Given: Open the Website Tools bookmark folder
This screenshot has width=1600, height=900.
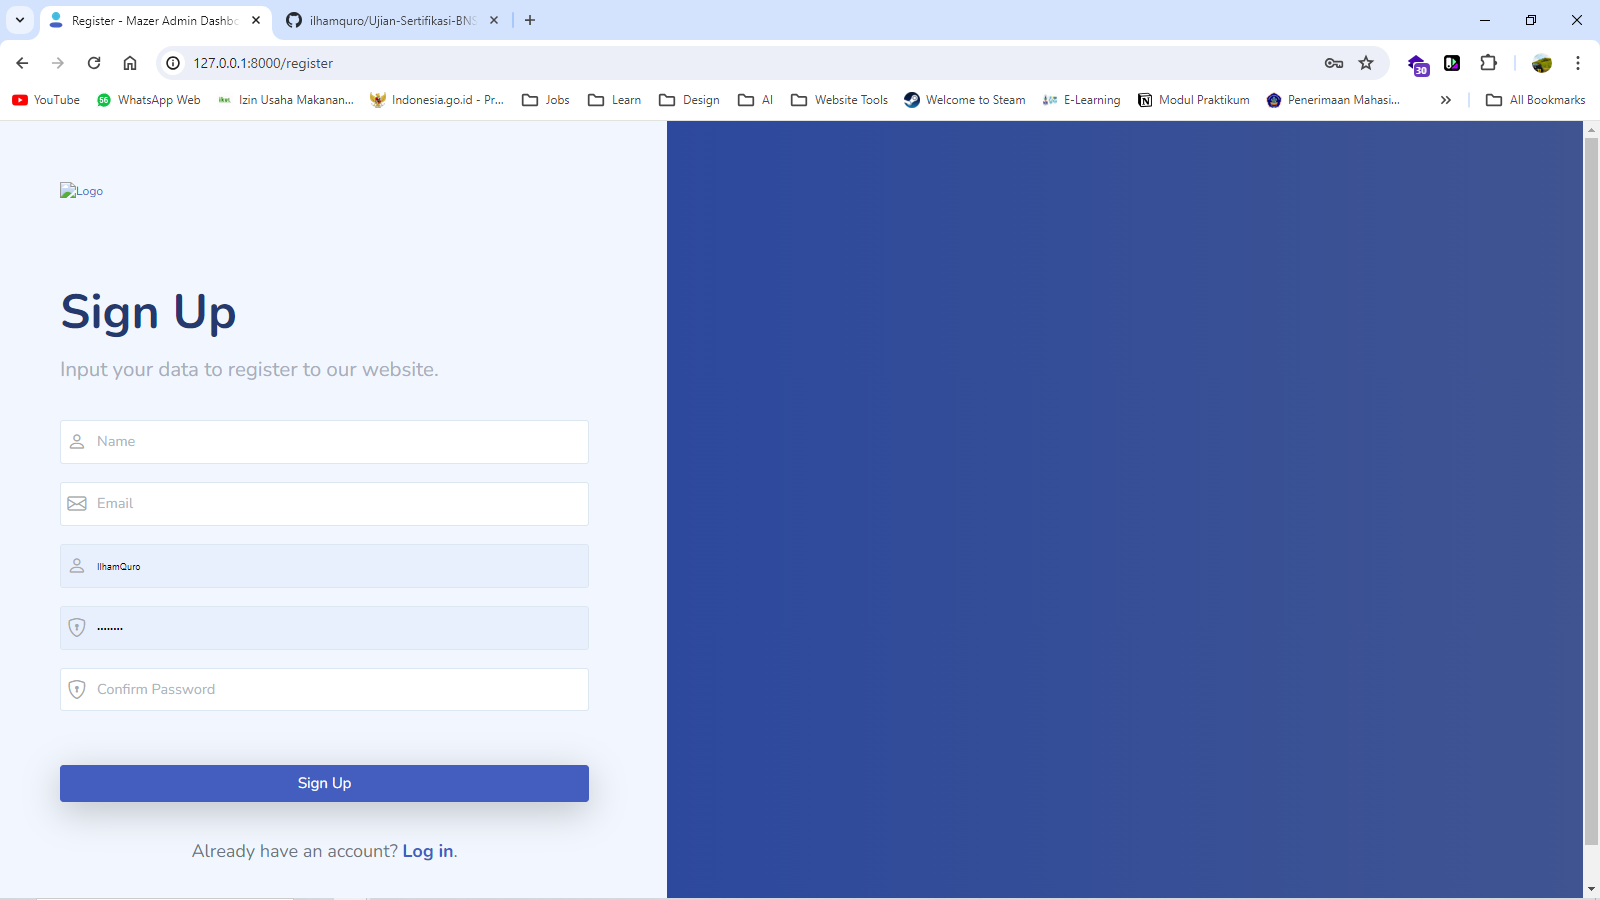Looking at the screenshot, I should click(x=840, y=100).
